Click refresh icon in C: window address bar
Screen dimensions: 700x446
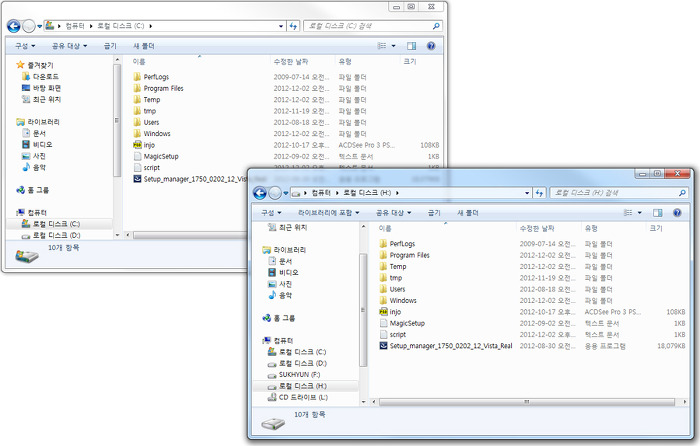click(x=293, y=26)
